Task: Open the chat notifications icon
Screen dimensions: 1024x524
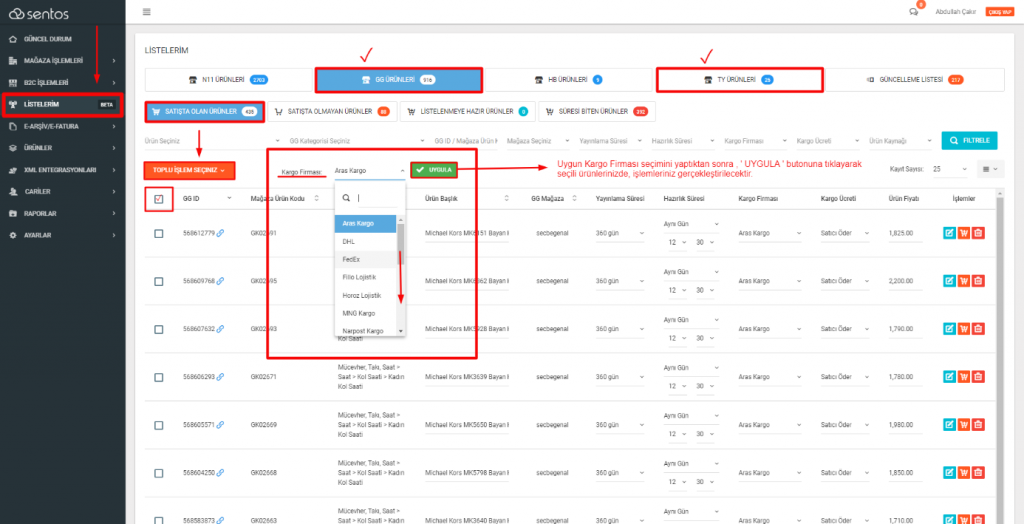Action: pos(913,12)
